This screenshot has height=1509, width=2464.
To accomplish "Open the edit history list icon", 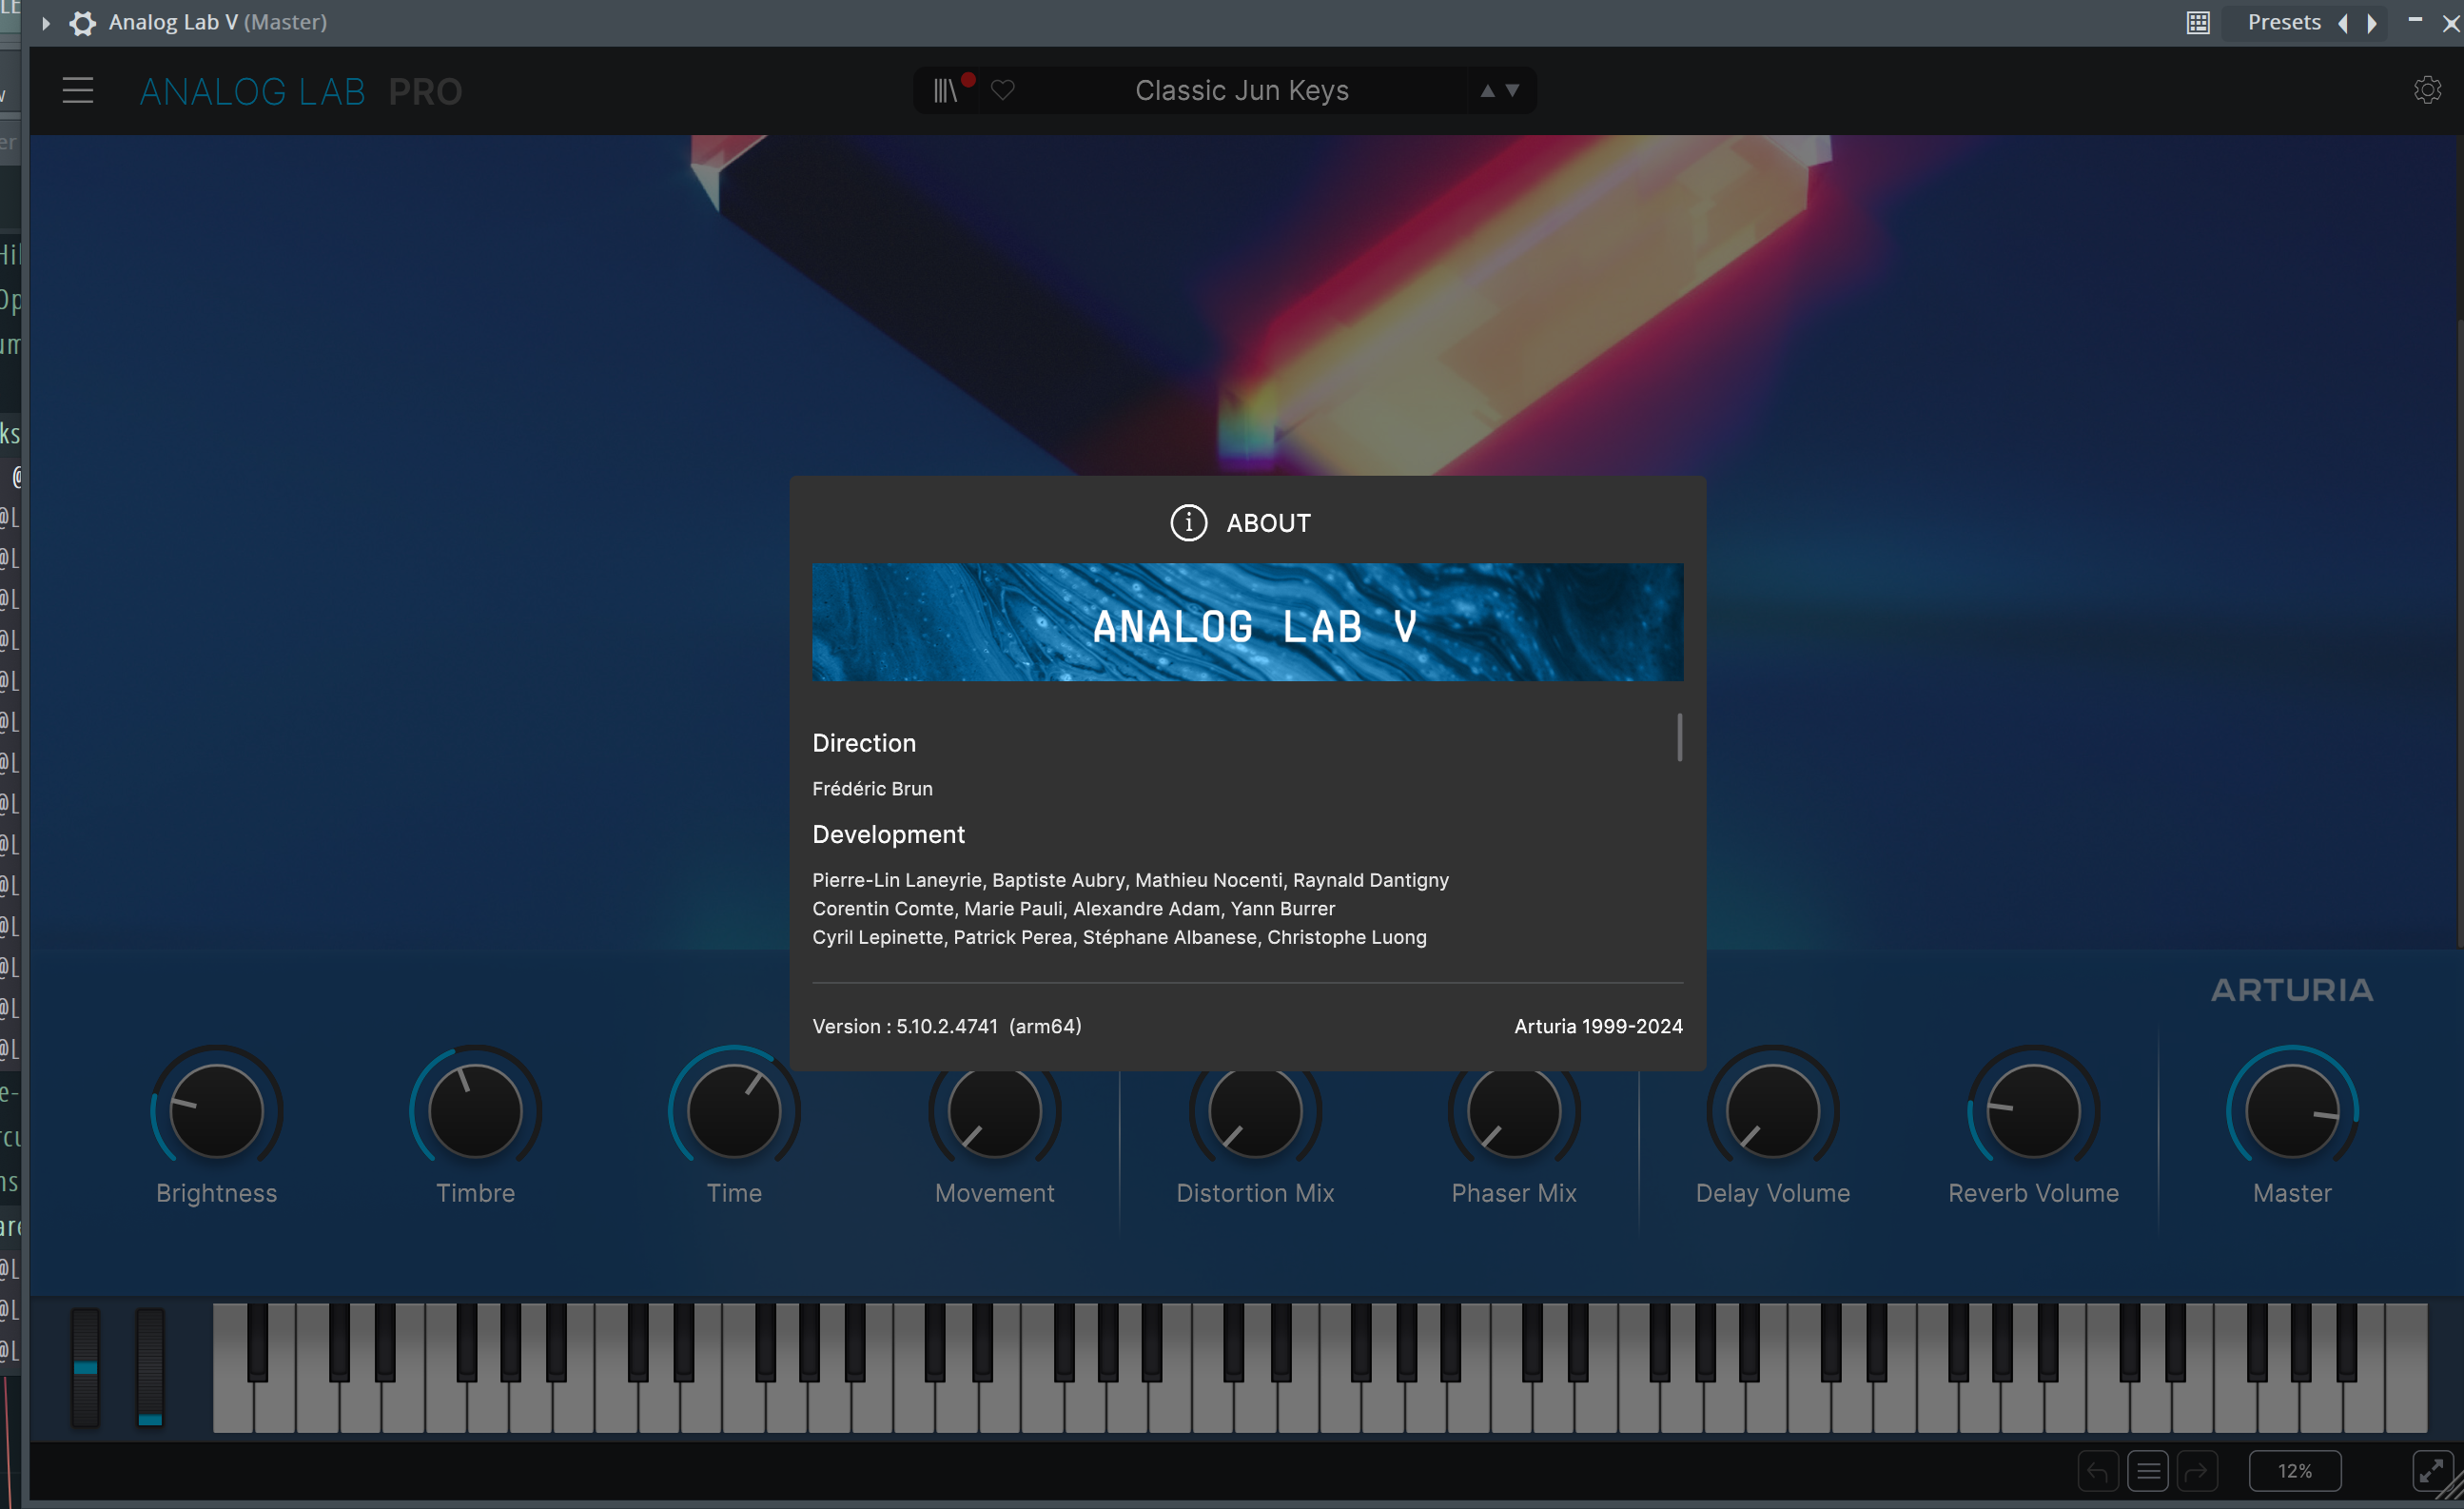I will pyautogui.click(x=2147, y=1471).
